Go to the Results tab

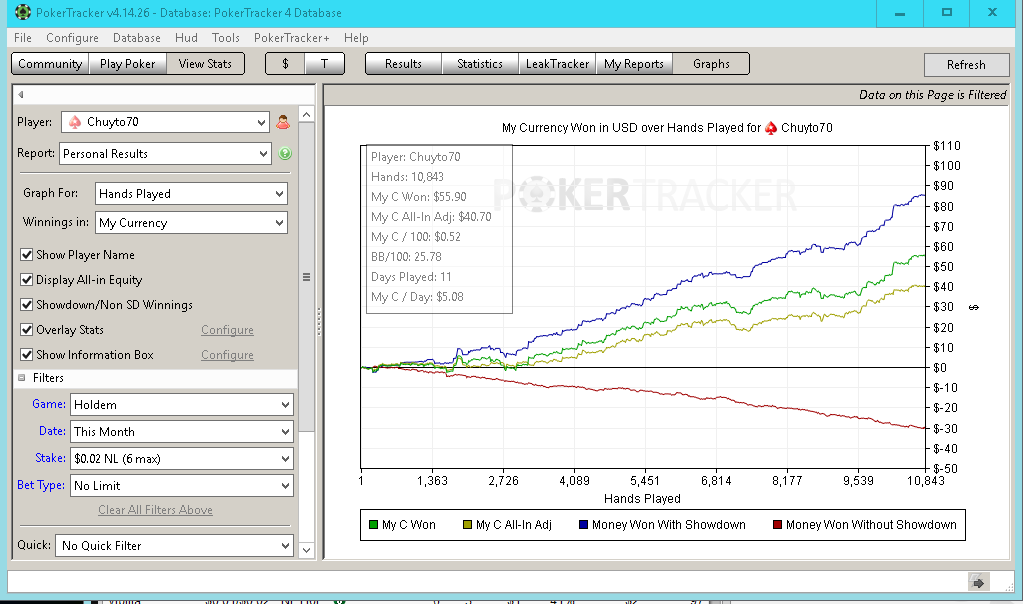[403, 64]
